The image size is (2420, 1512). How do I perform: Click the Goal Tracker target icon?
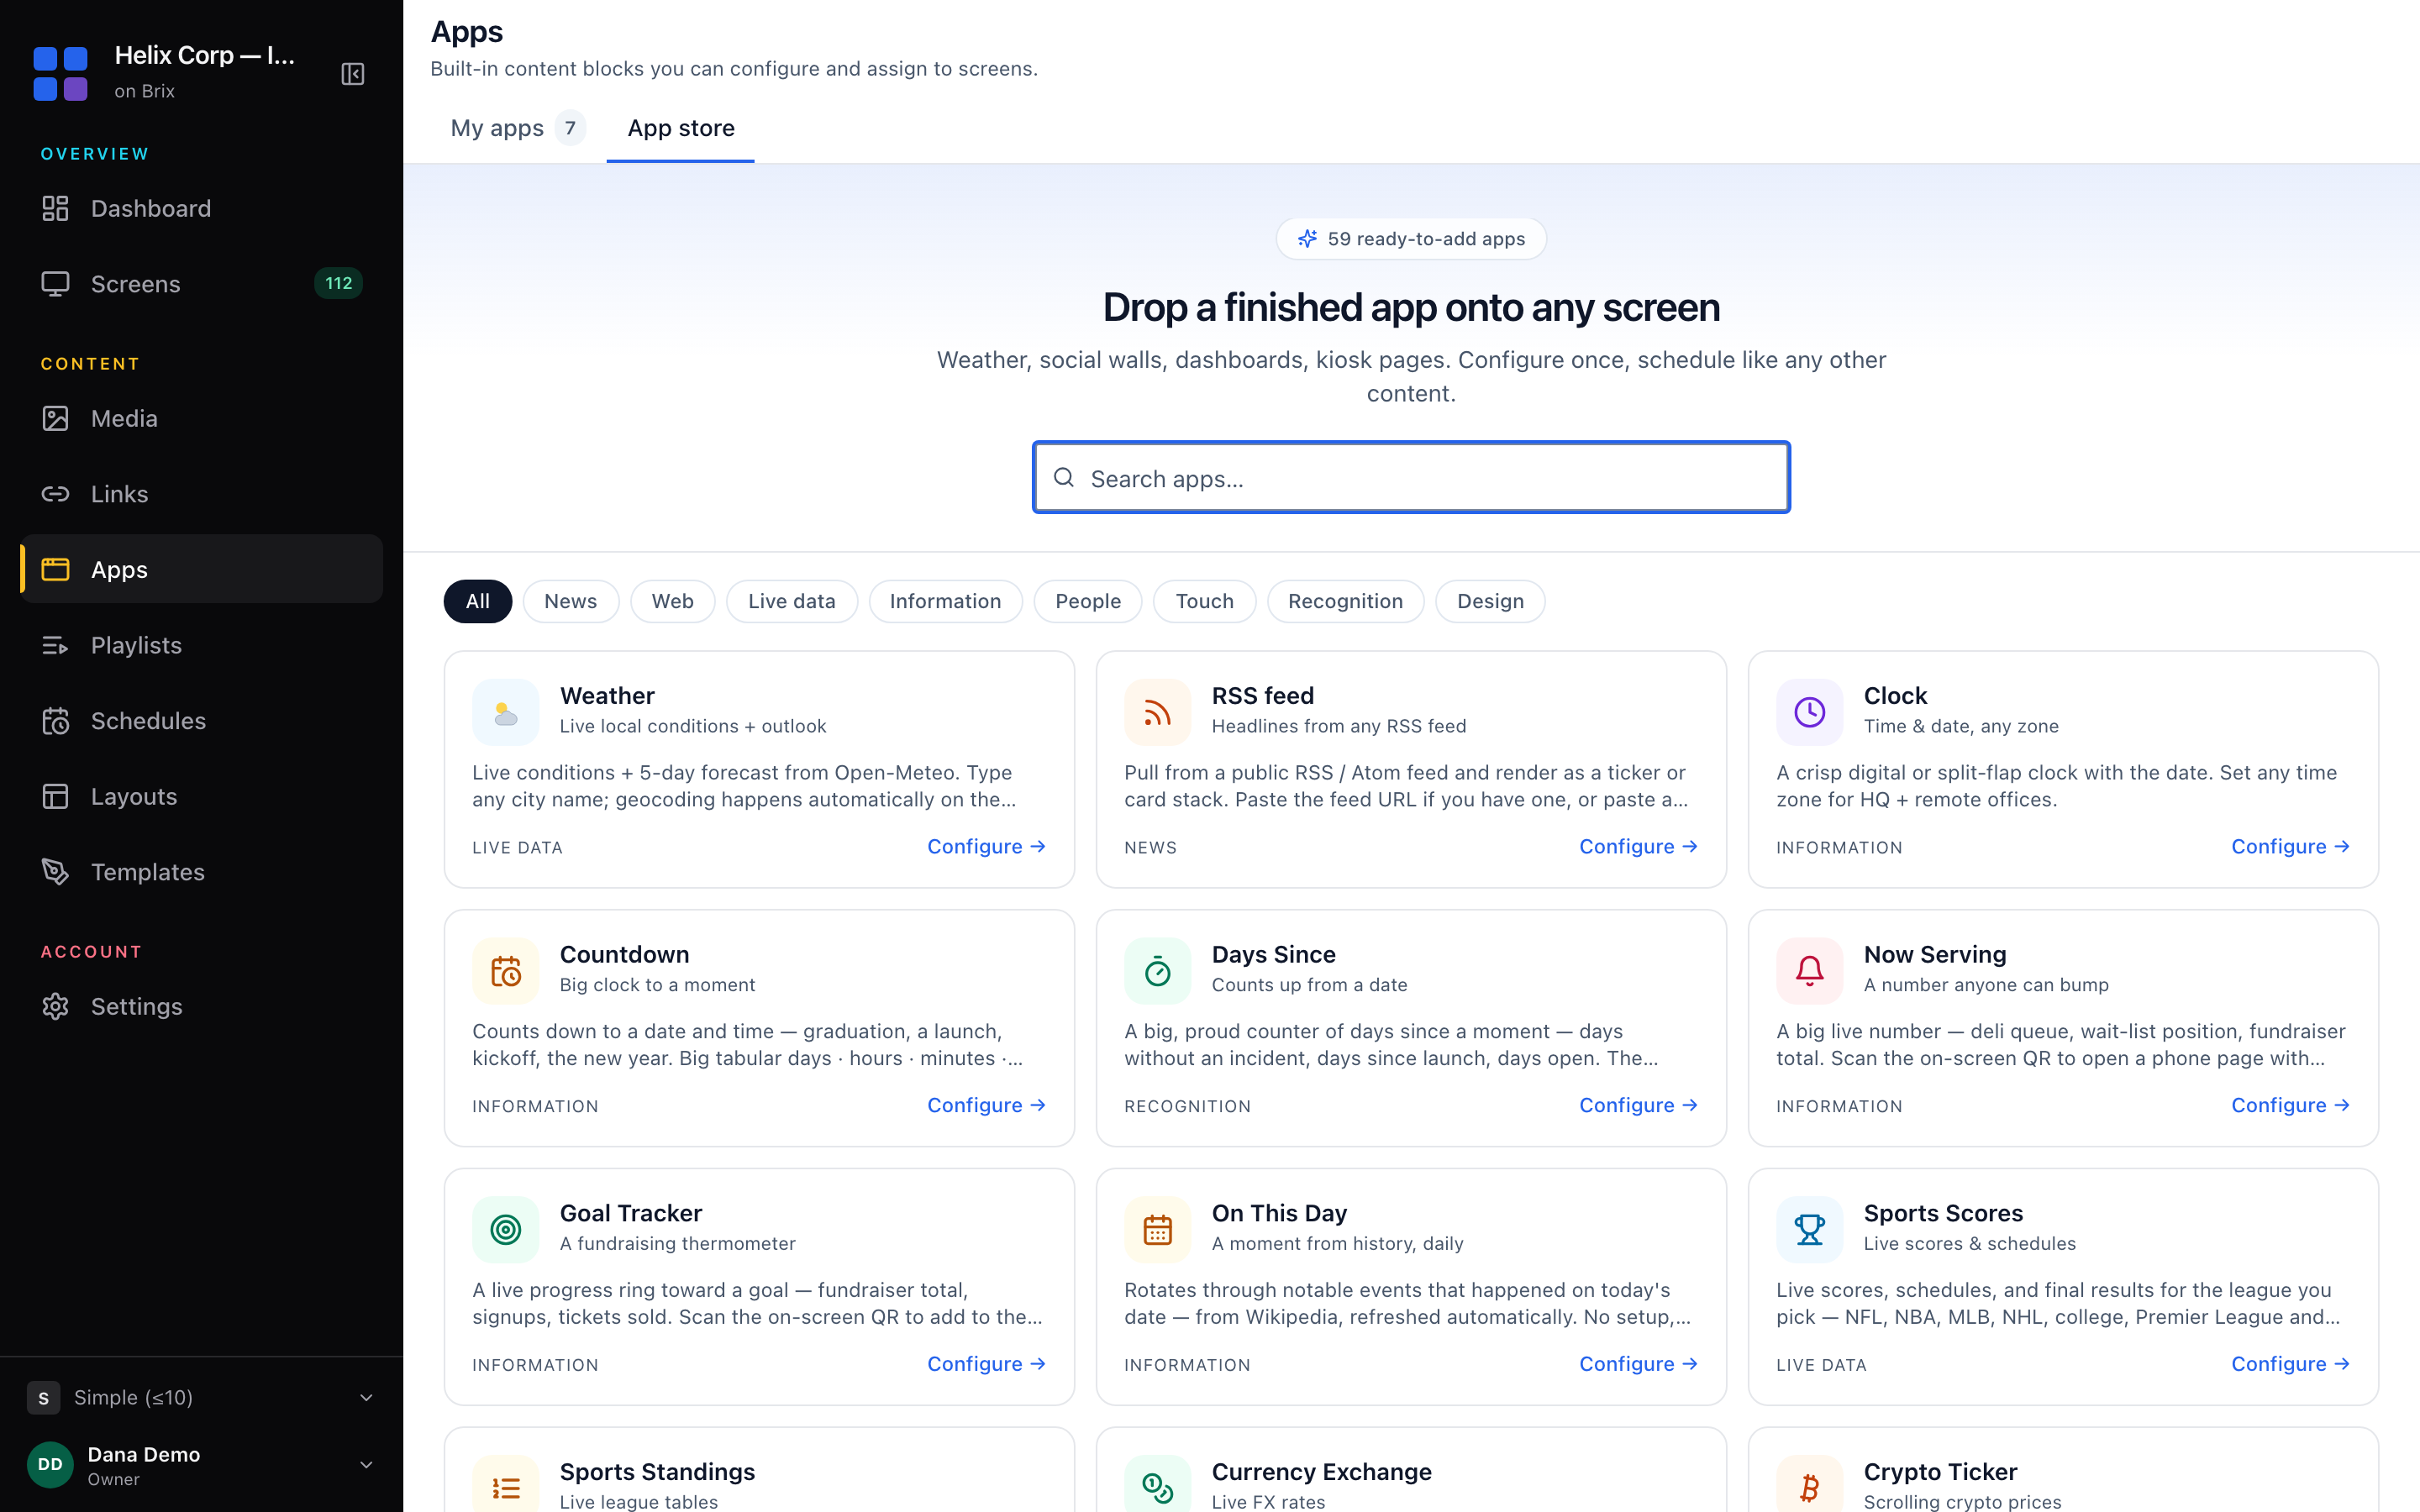point(506,1229)
